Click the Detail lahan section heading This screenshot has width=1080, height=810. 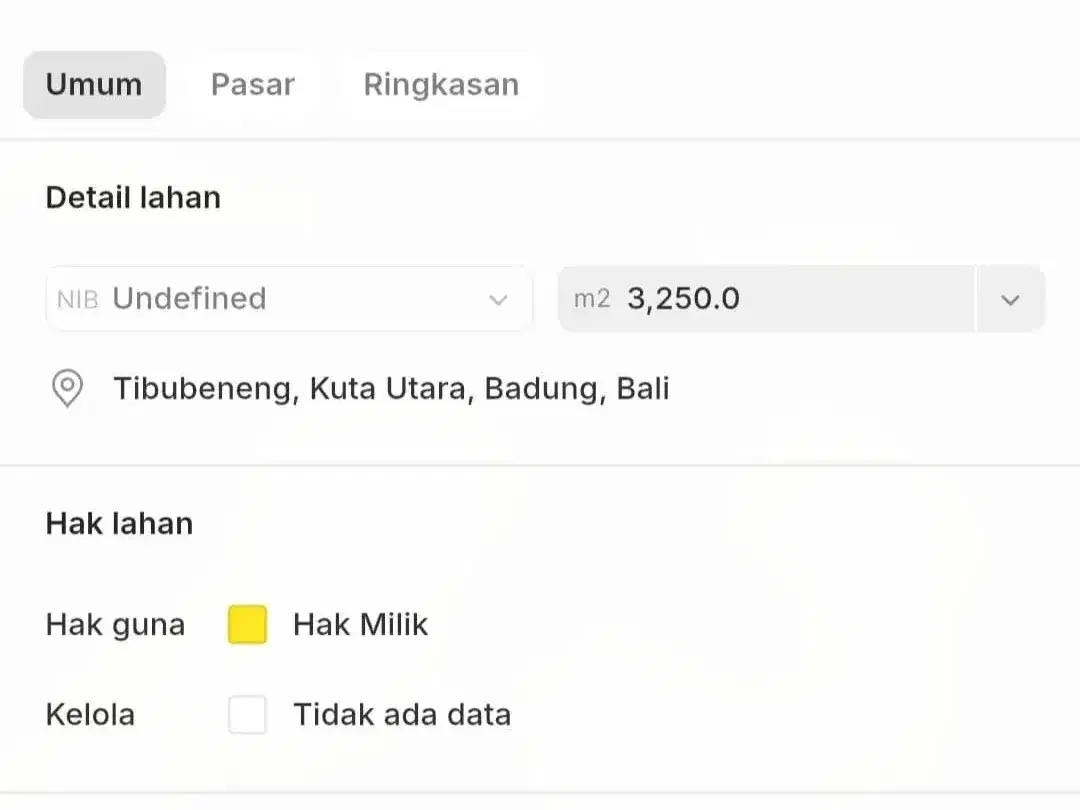click(x=134, y=198)
